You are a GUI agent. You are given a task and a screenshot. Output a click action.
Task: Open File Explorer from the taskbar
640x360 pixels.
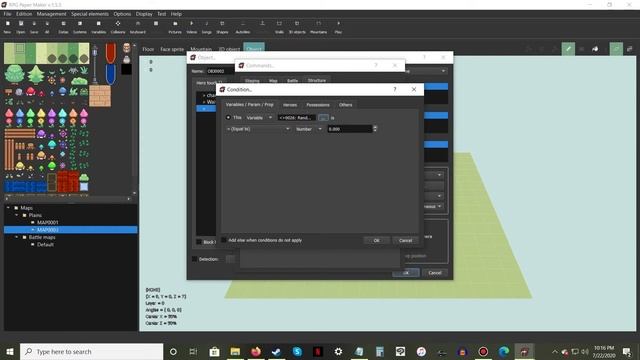coord(235,351)
